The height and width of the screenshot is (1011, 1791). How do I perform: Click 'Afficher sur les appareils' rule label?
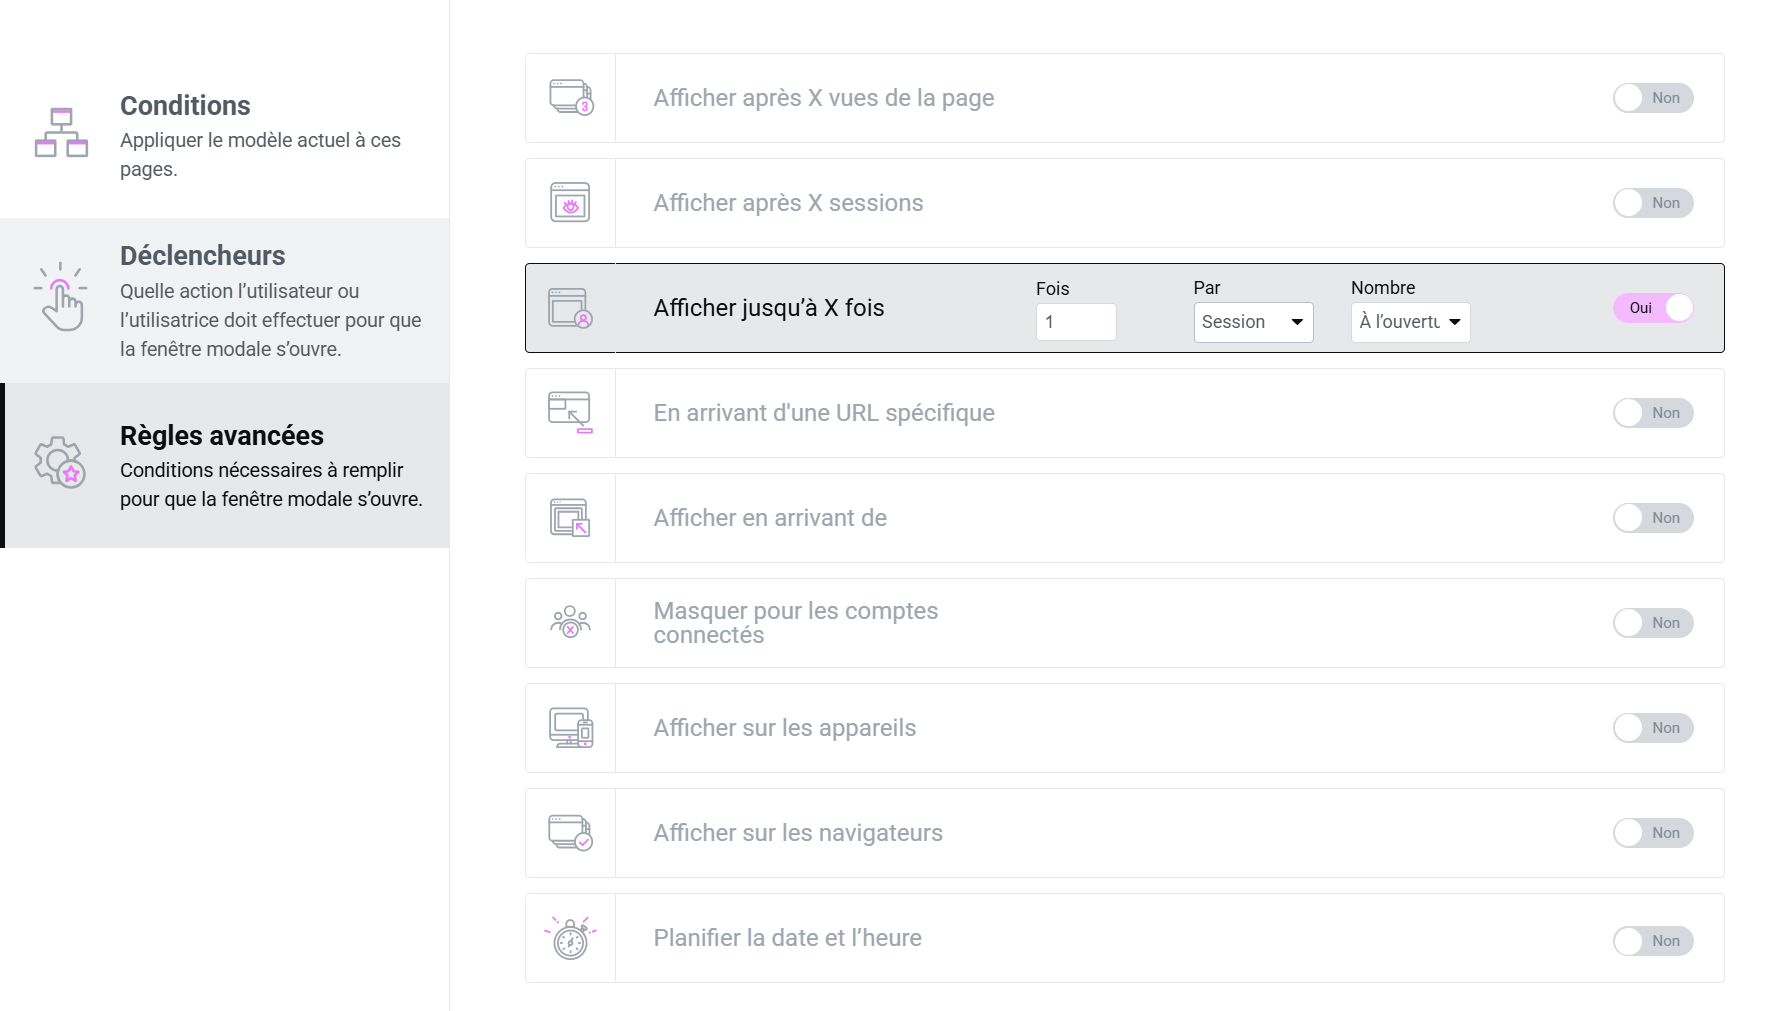point(784,728)
